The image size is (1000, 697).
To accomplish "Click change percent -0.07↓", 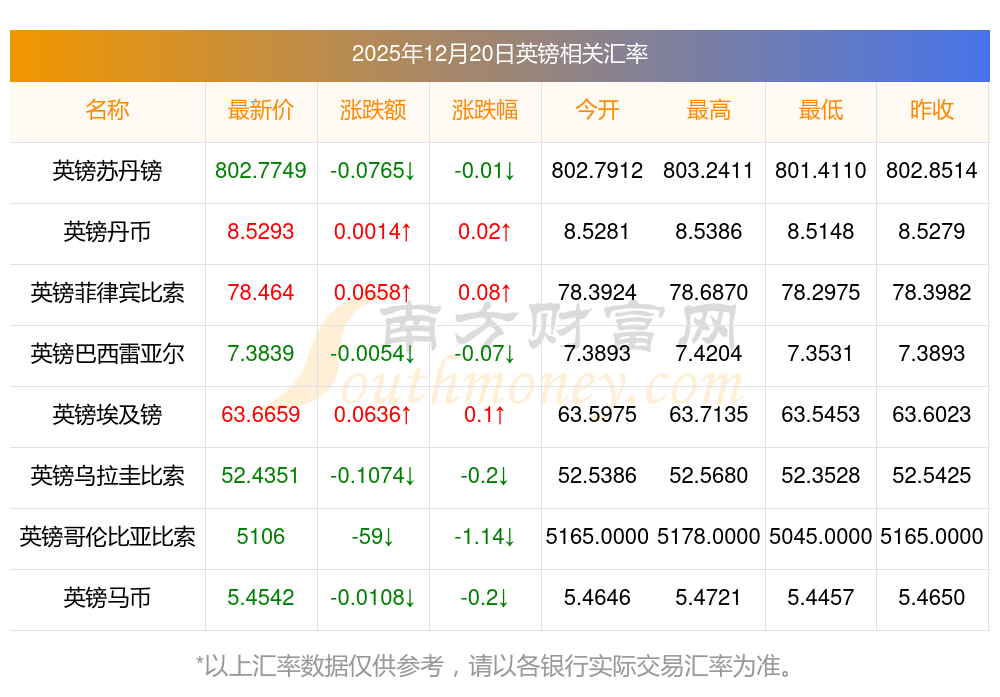I will click(485, 353).
